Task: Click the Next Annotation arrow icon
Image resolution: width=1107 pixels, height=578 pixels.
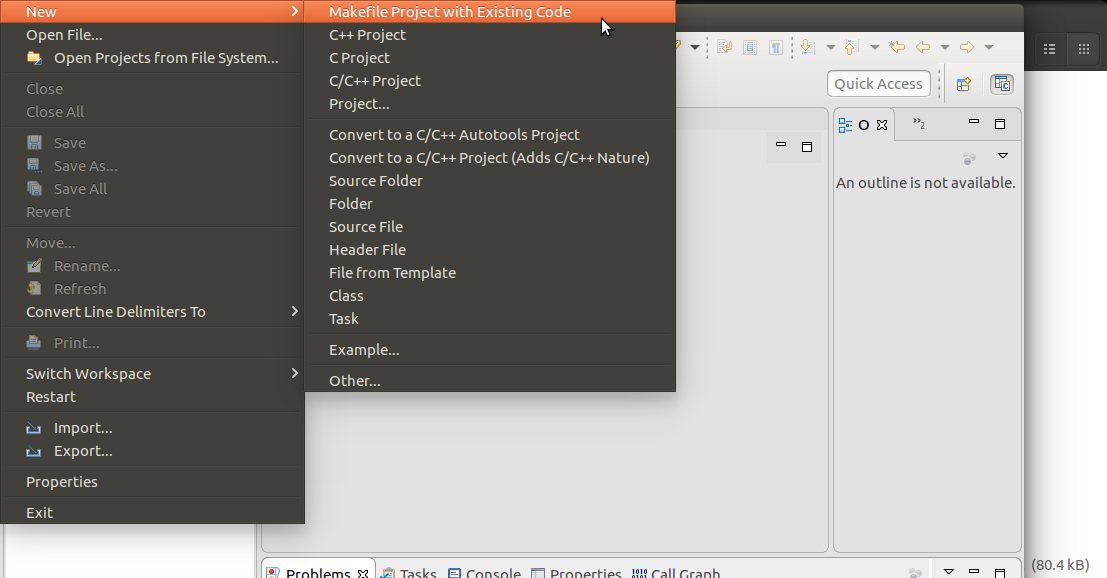Action: tap(807, 47)
